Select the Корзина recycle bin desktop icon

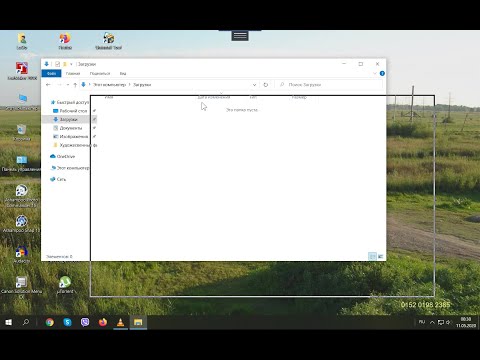22,132
